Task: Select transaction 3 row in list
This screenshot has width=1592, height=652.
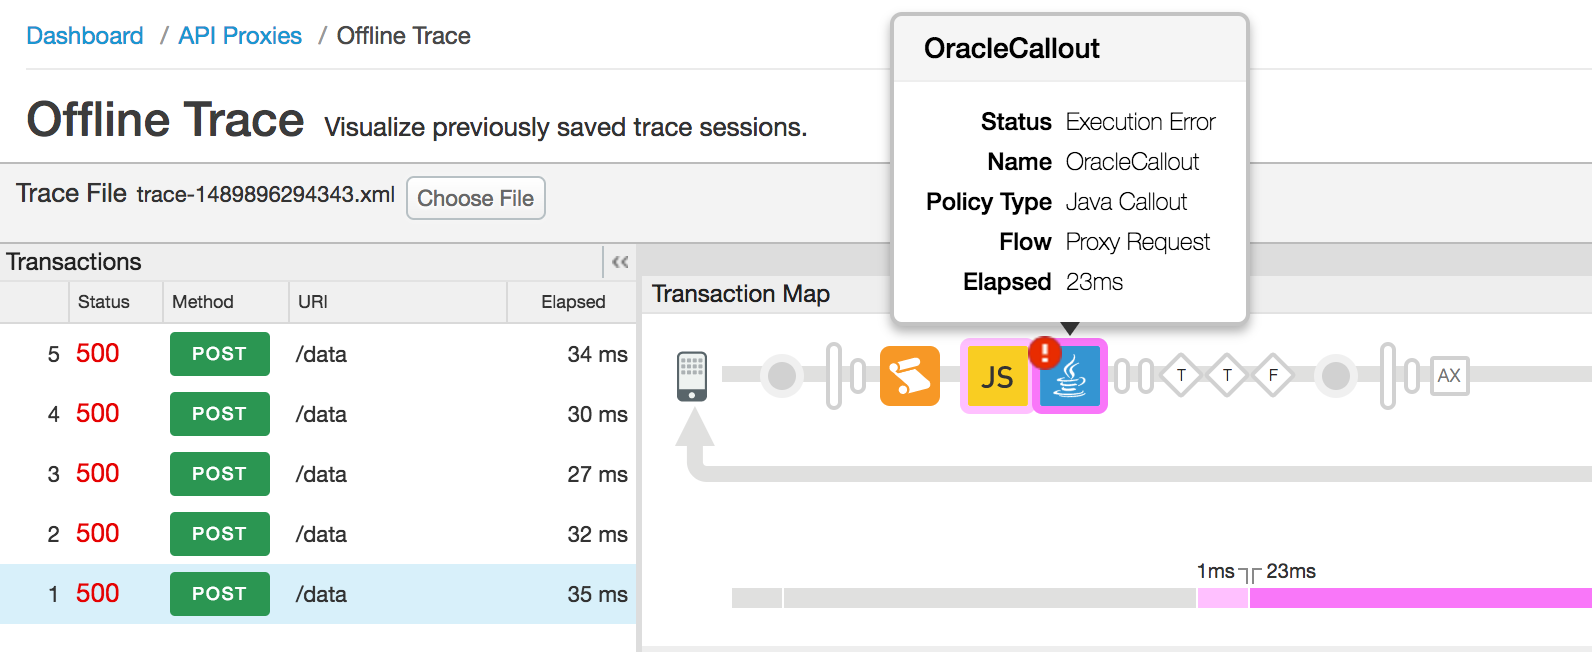Action: [318, 474]
